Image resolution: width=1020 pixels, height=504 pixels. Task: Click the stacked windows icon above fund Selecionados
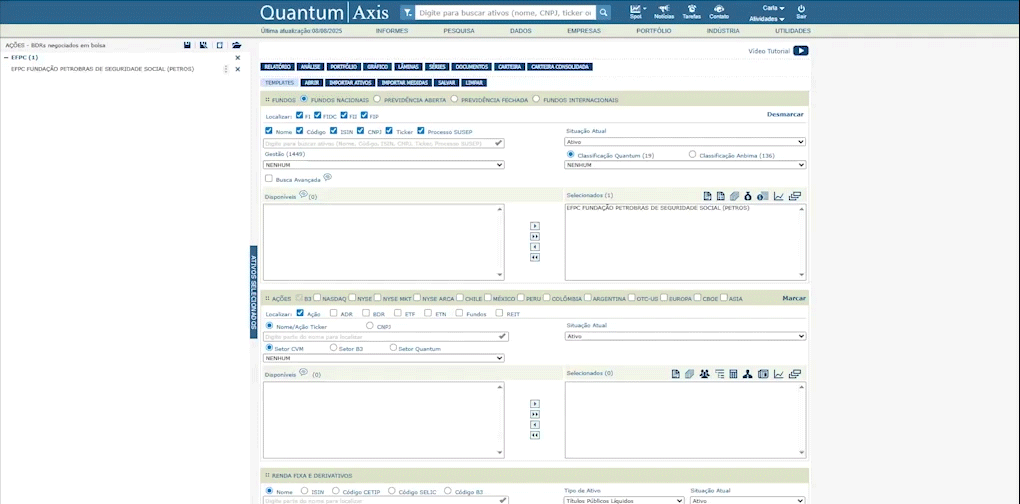point(794,196)
